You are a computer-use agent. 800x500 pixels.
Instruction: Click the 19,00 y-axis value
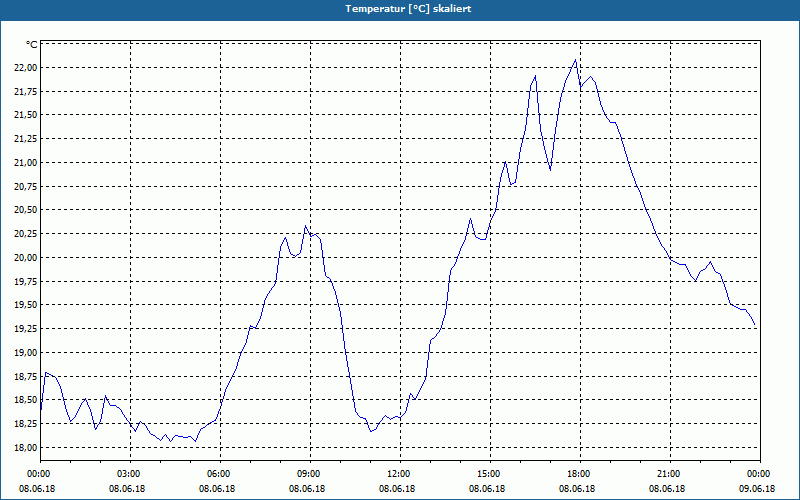coord(26,353)
